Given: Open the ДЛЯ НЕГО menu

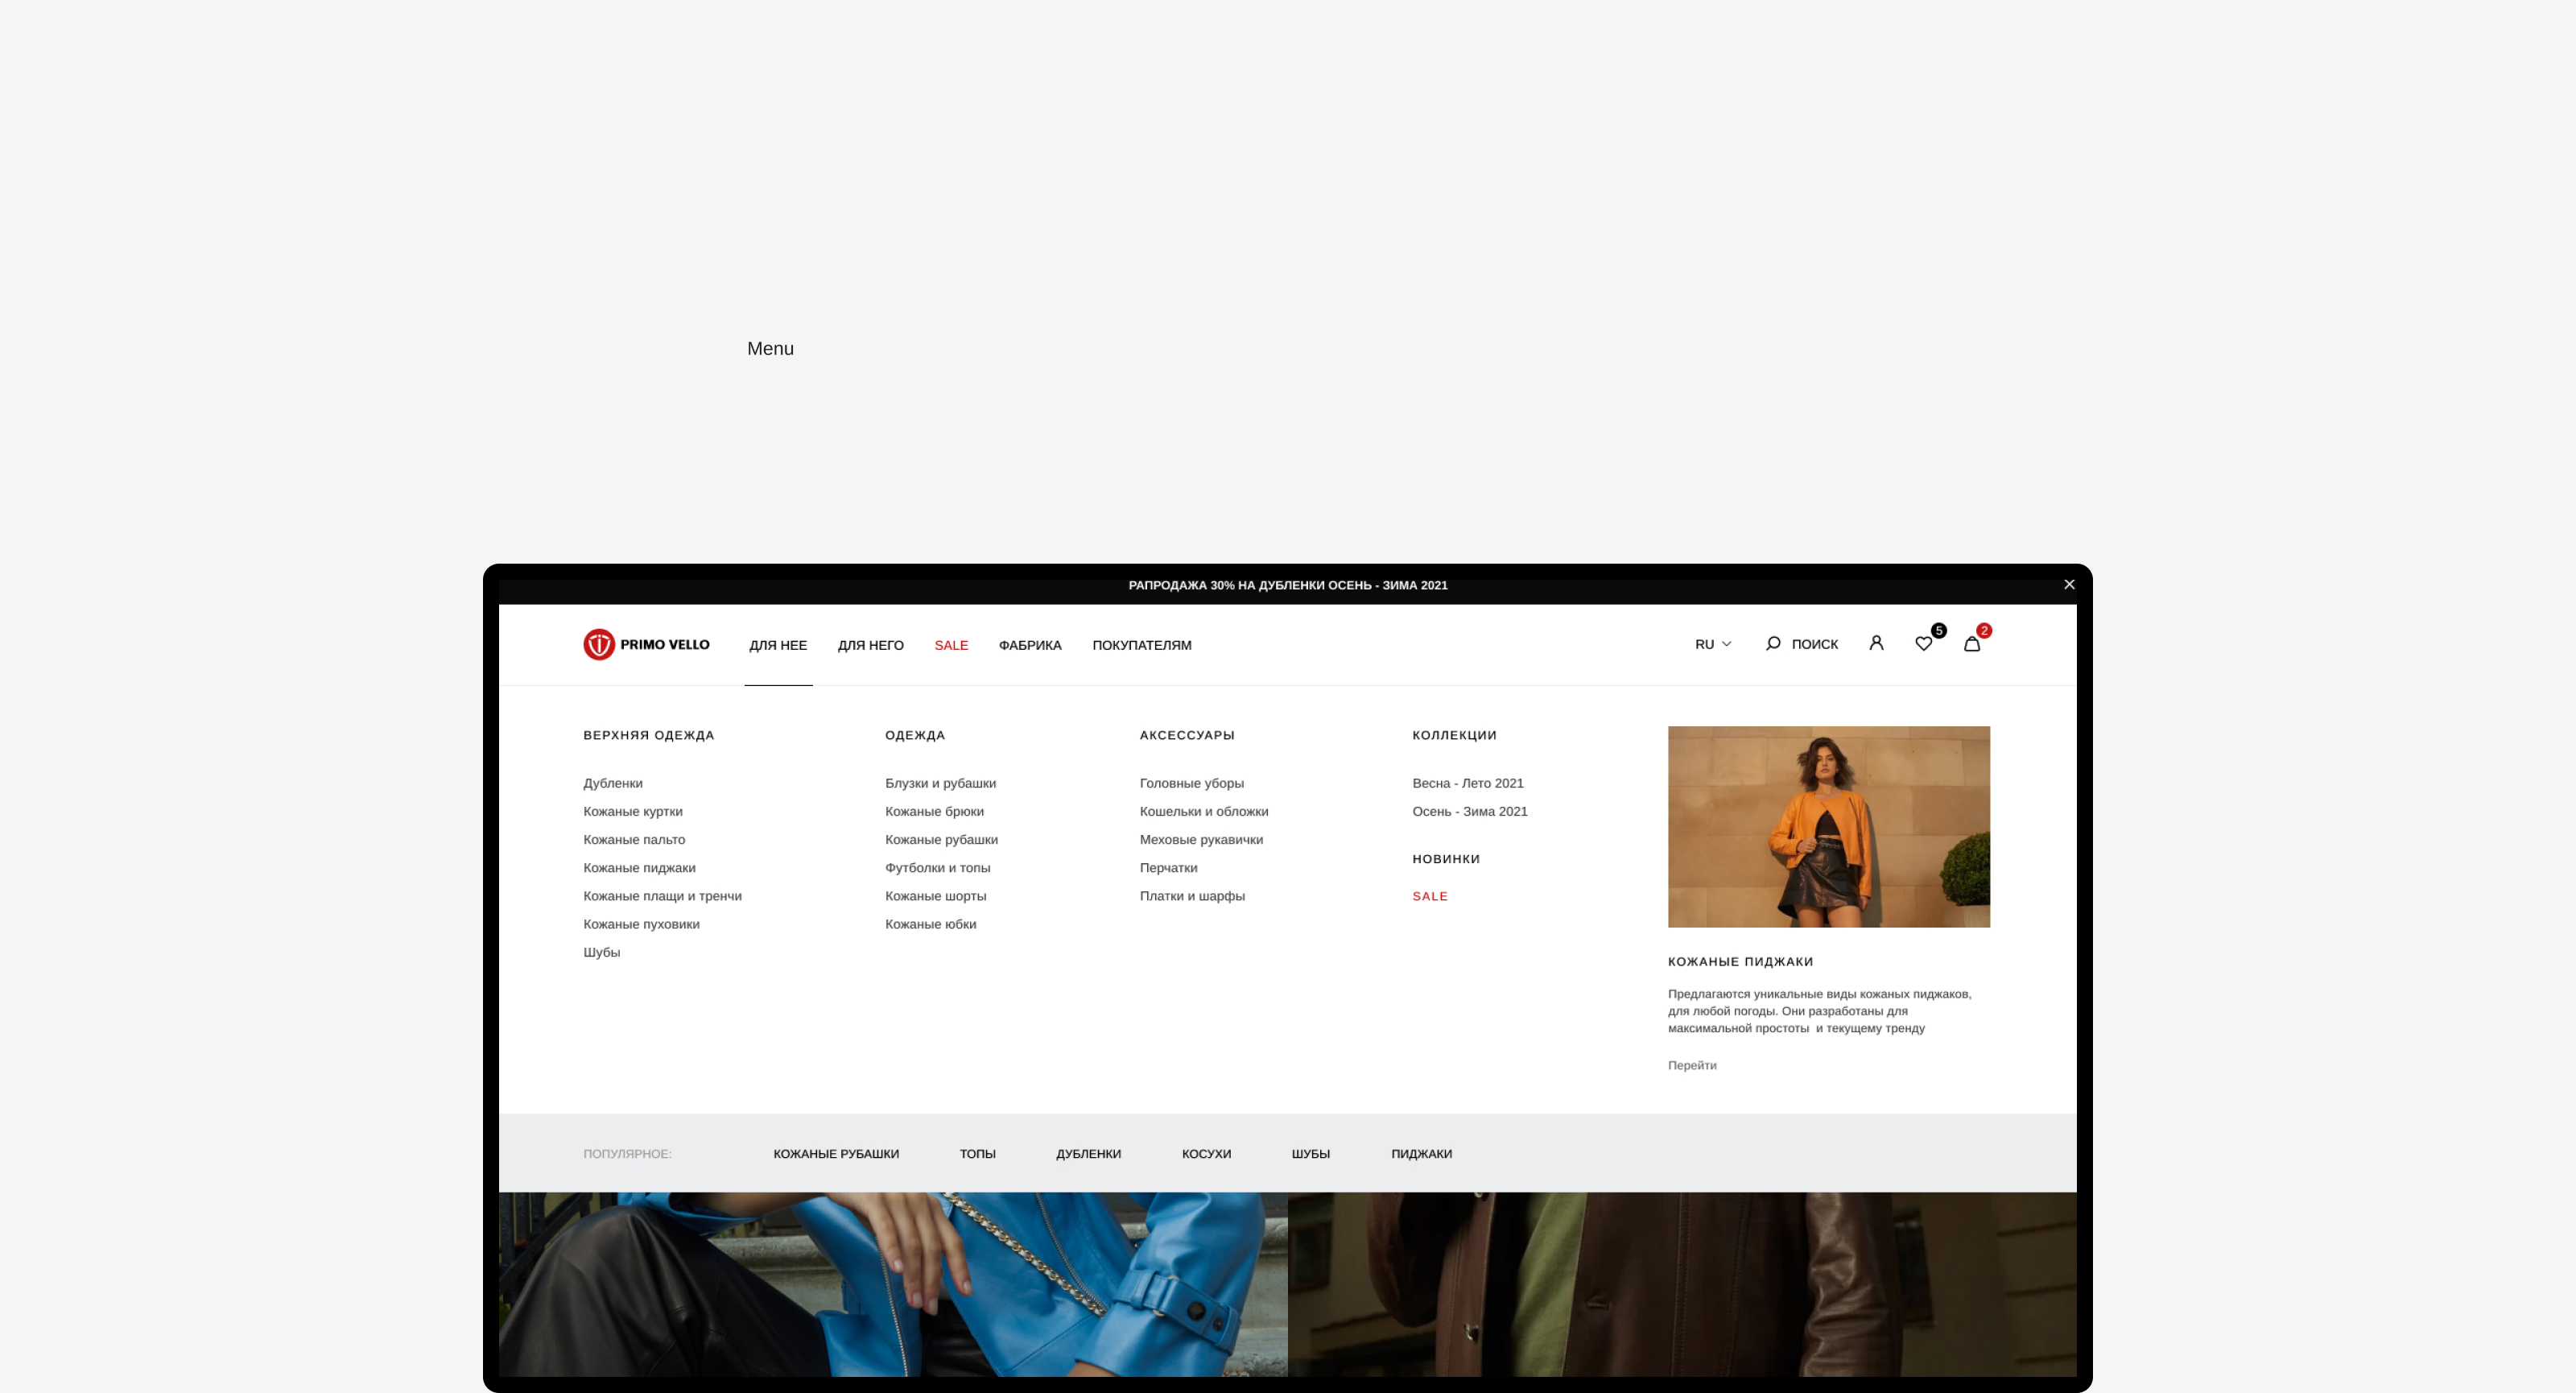Looking at the screenshot, I should [x=870, y=645].
